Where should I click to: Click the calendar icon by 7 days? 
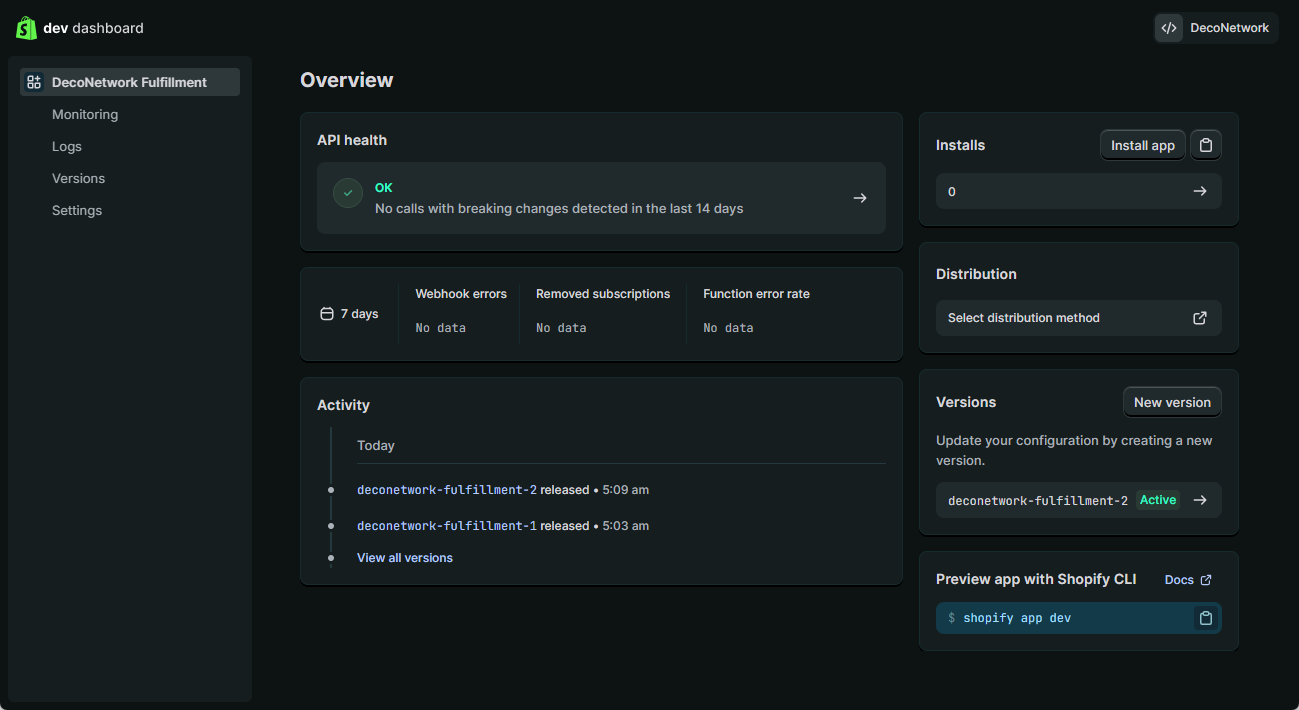(326, 314)
